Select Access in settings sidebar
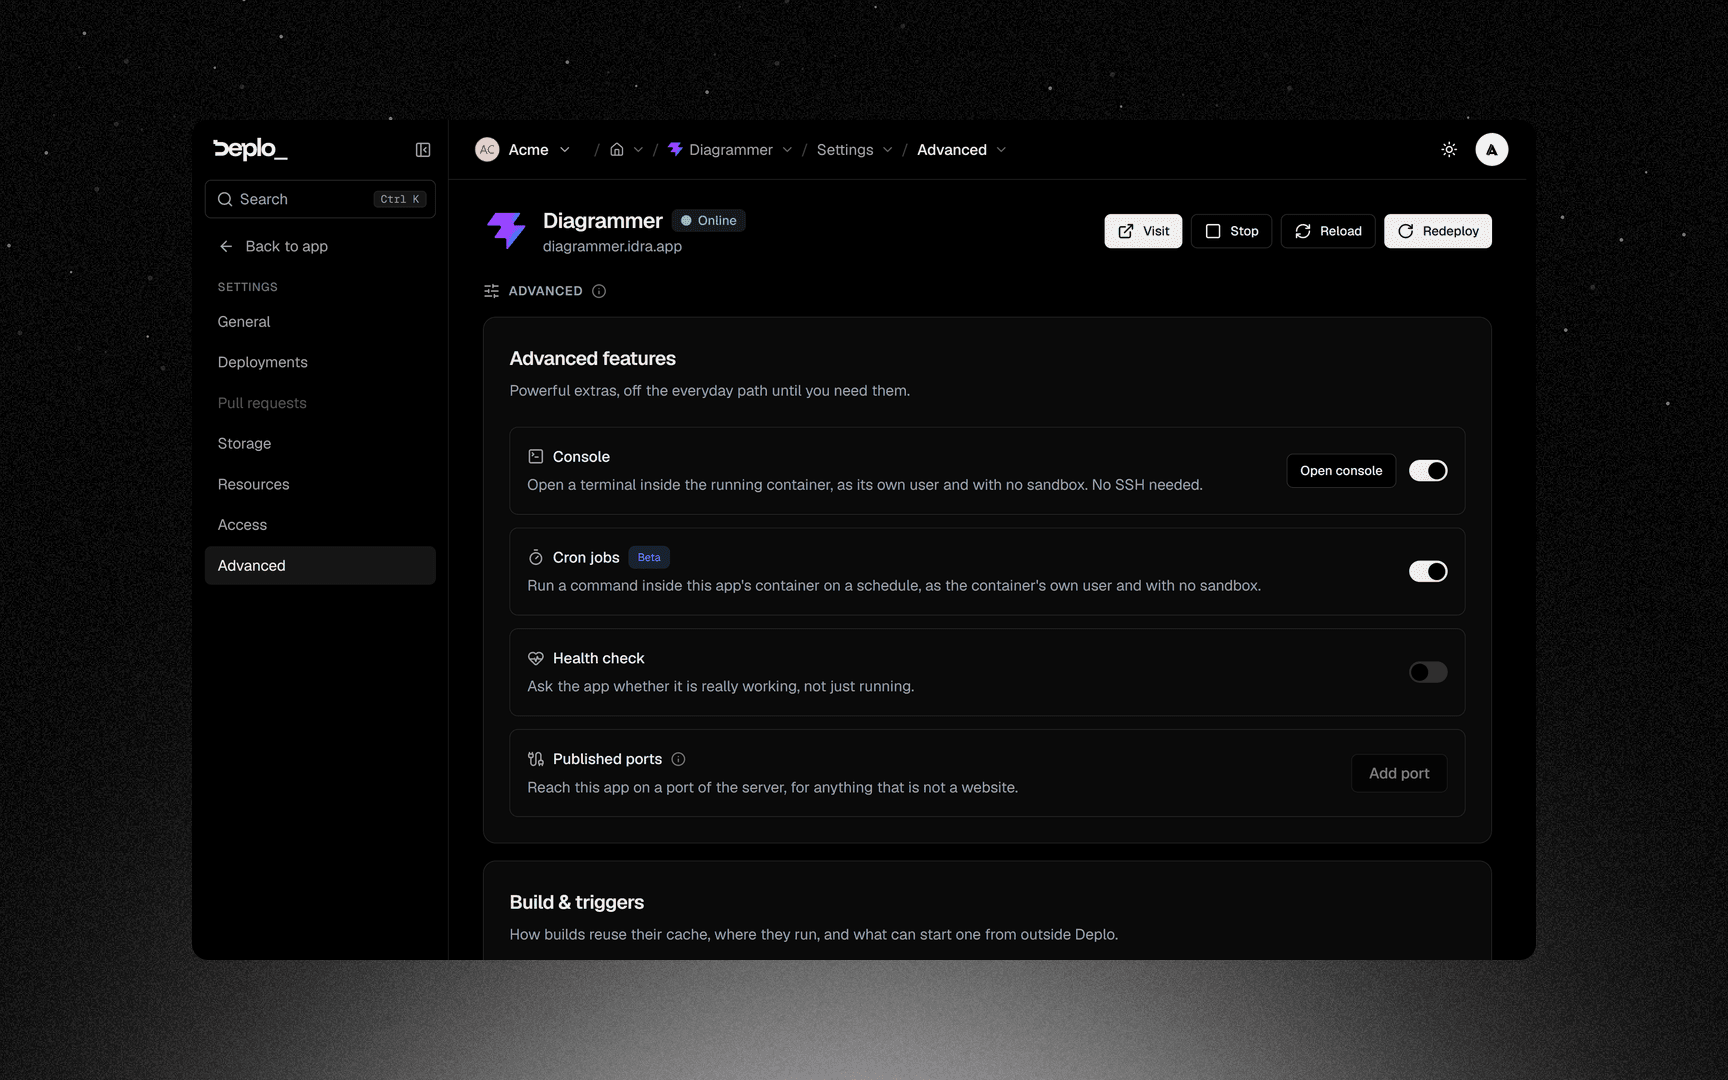 point(320,525)
